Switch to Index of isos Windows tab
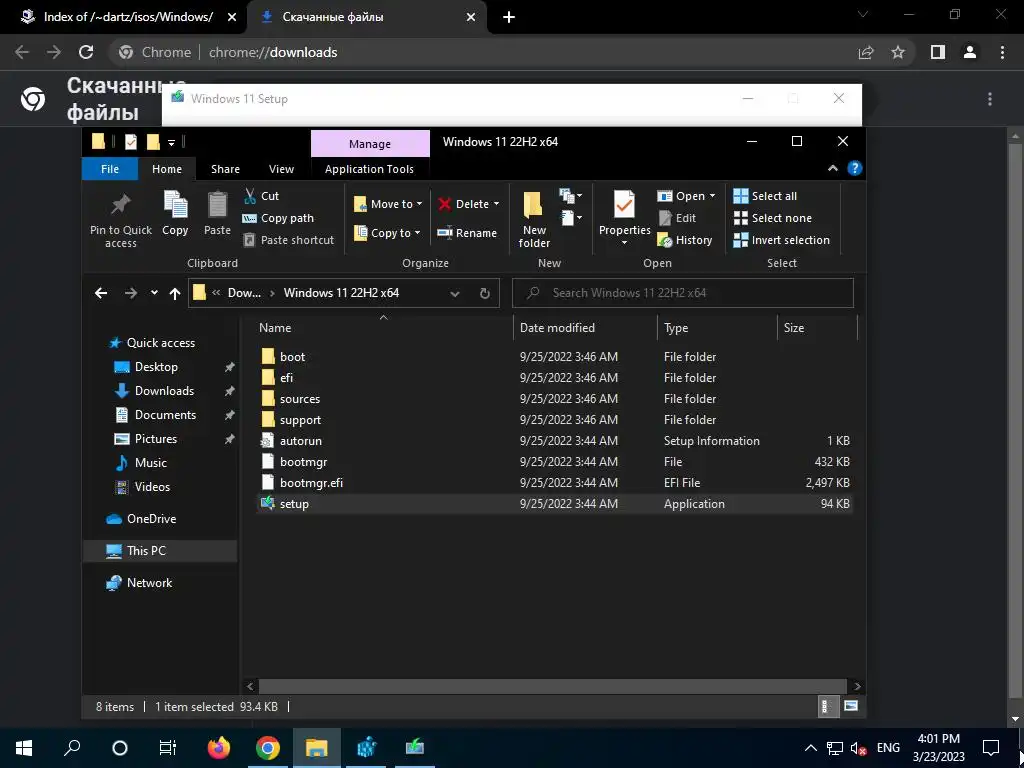 pyautogui.click(x=129, y=17)
